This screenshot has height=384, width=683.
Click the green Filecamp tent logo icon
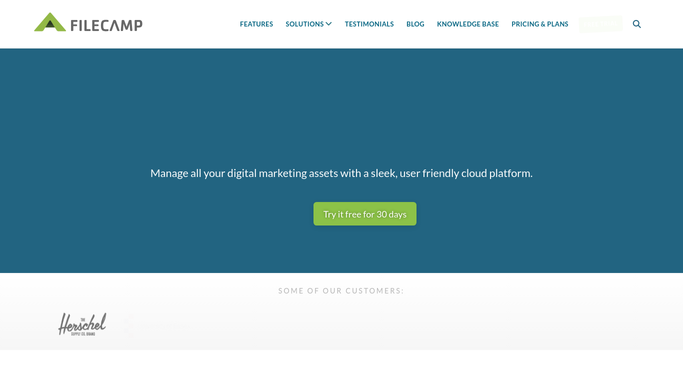click(50, 22)
